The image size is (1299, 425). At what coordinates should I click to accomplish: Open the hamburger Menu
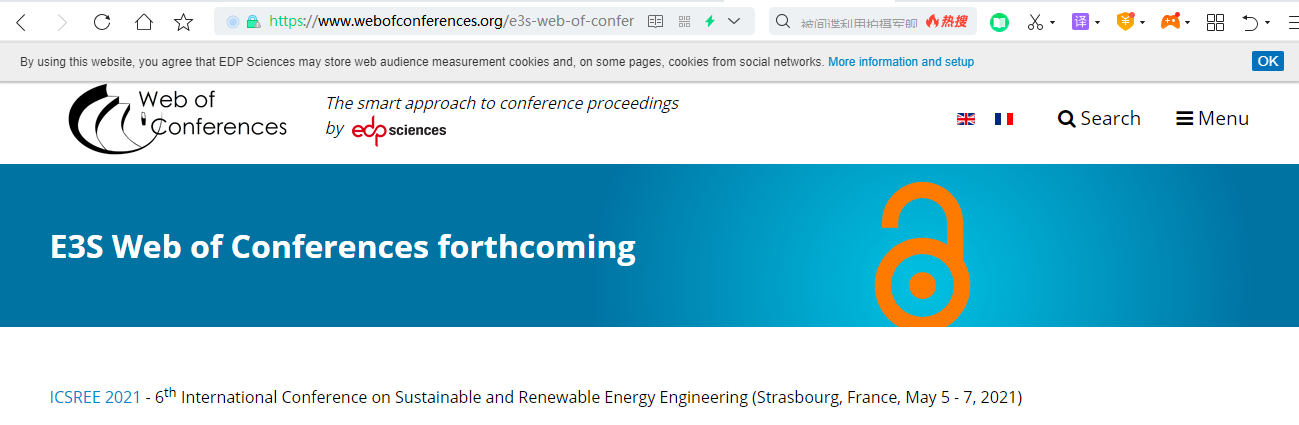click(x=1212, y=118)
